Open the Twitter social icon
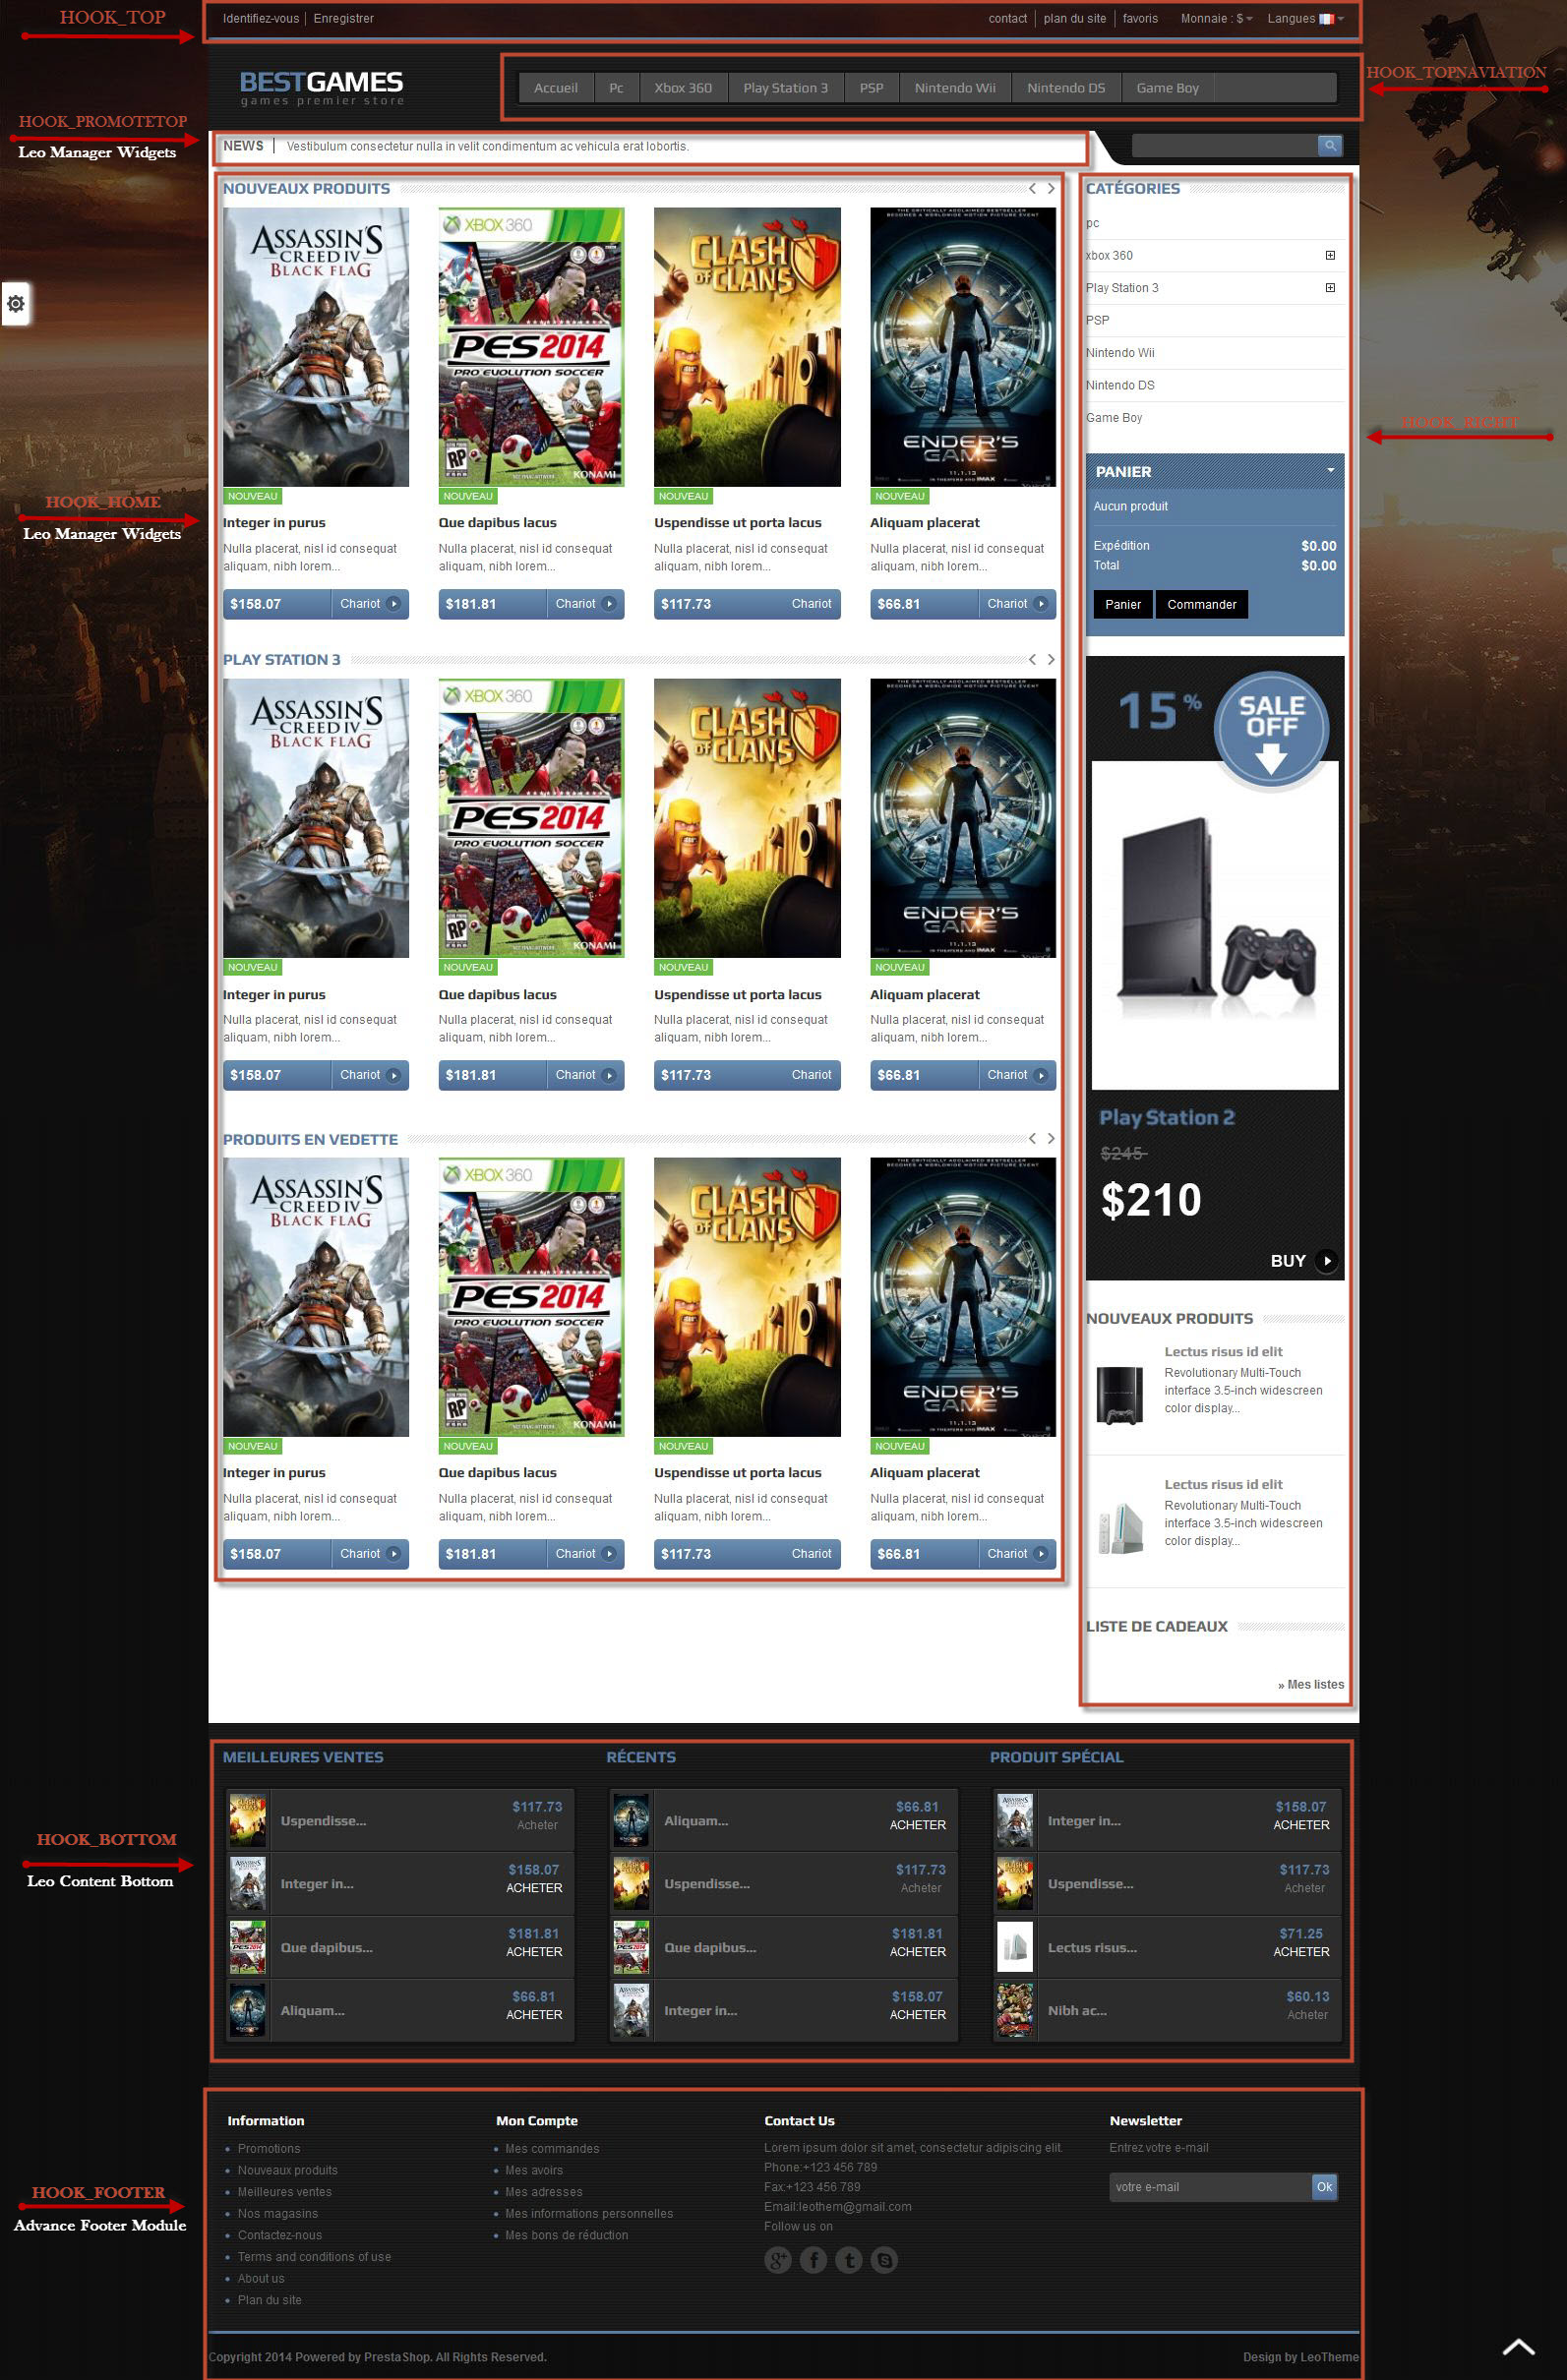Image resolution: width=1567 pixels, height=2380 pixels. point(849,2259)
